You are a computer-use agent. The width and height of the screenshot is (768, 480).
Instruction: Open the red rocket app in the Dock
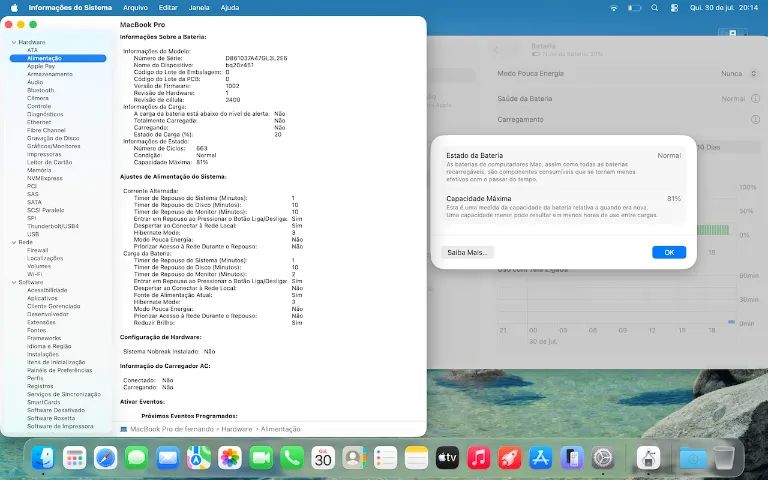[510, 458]
